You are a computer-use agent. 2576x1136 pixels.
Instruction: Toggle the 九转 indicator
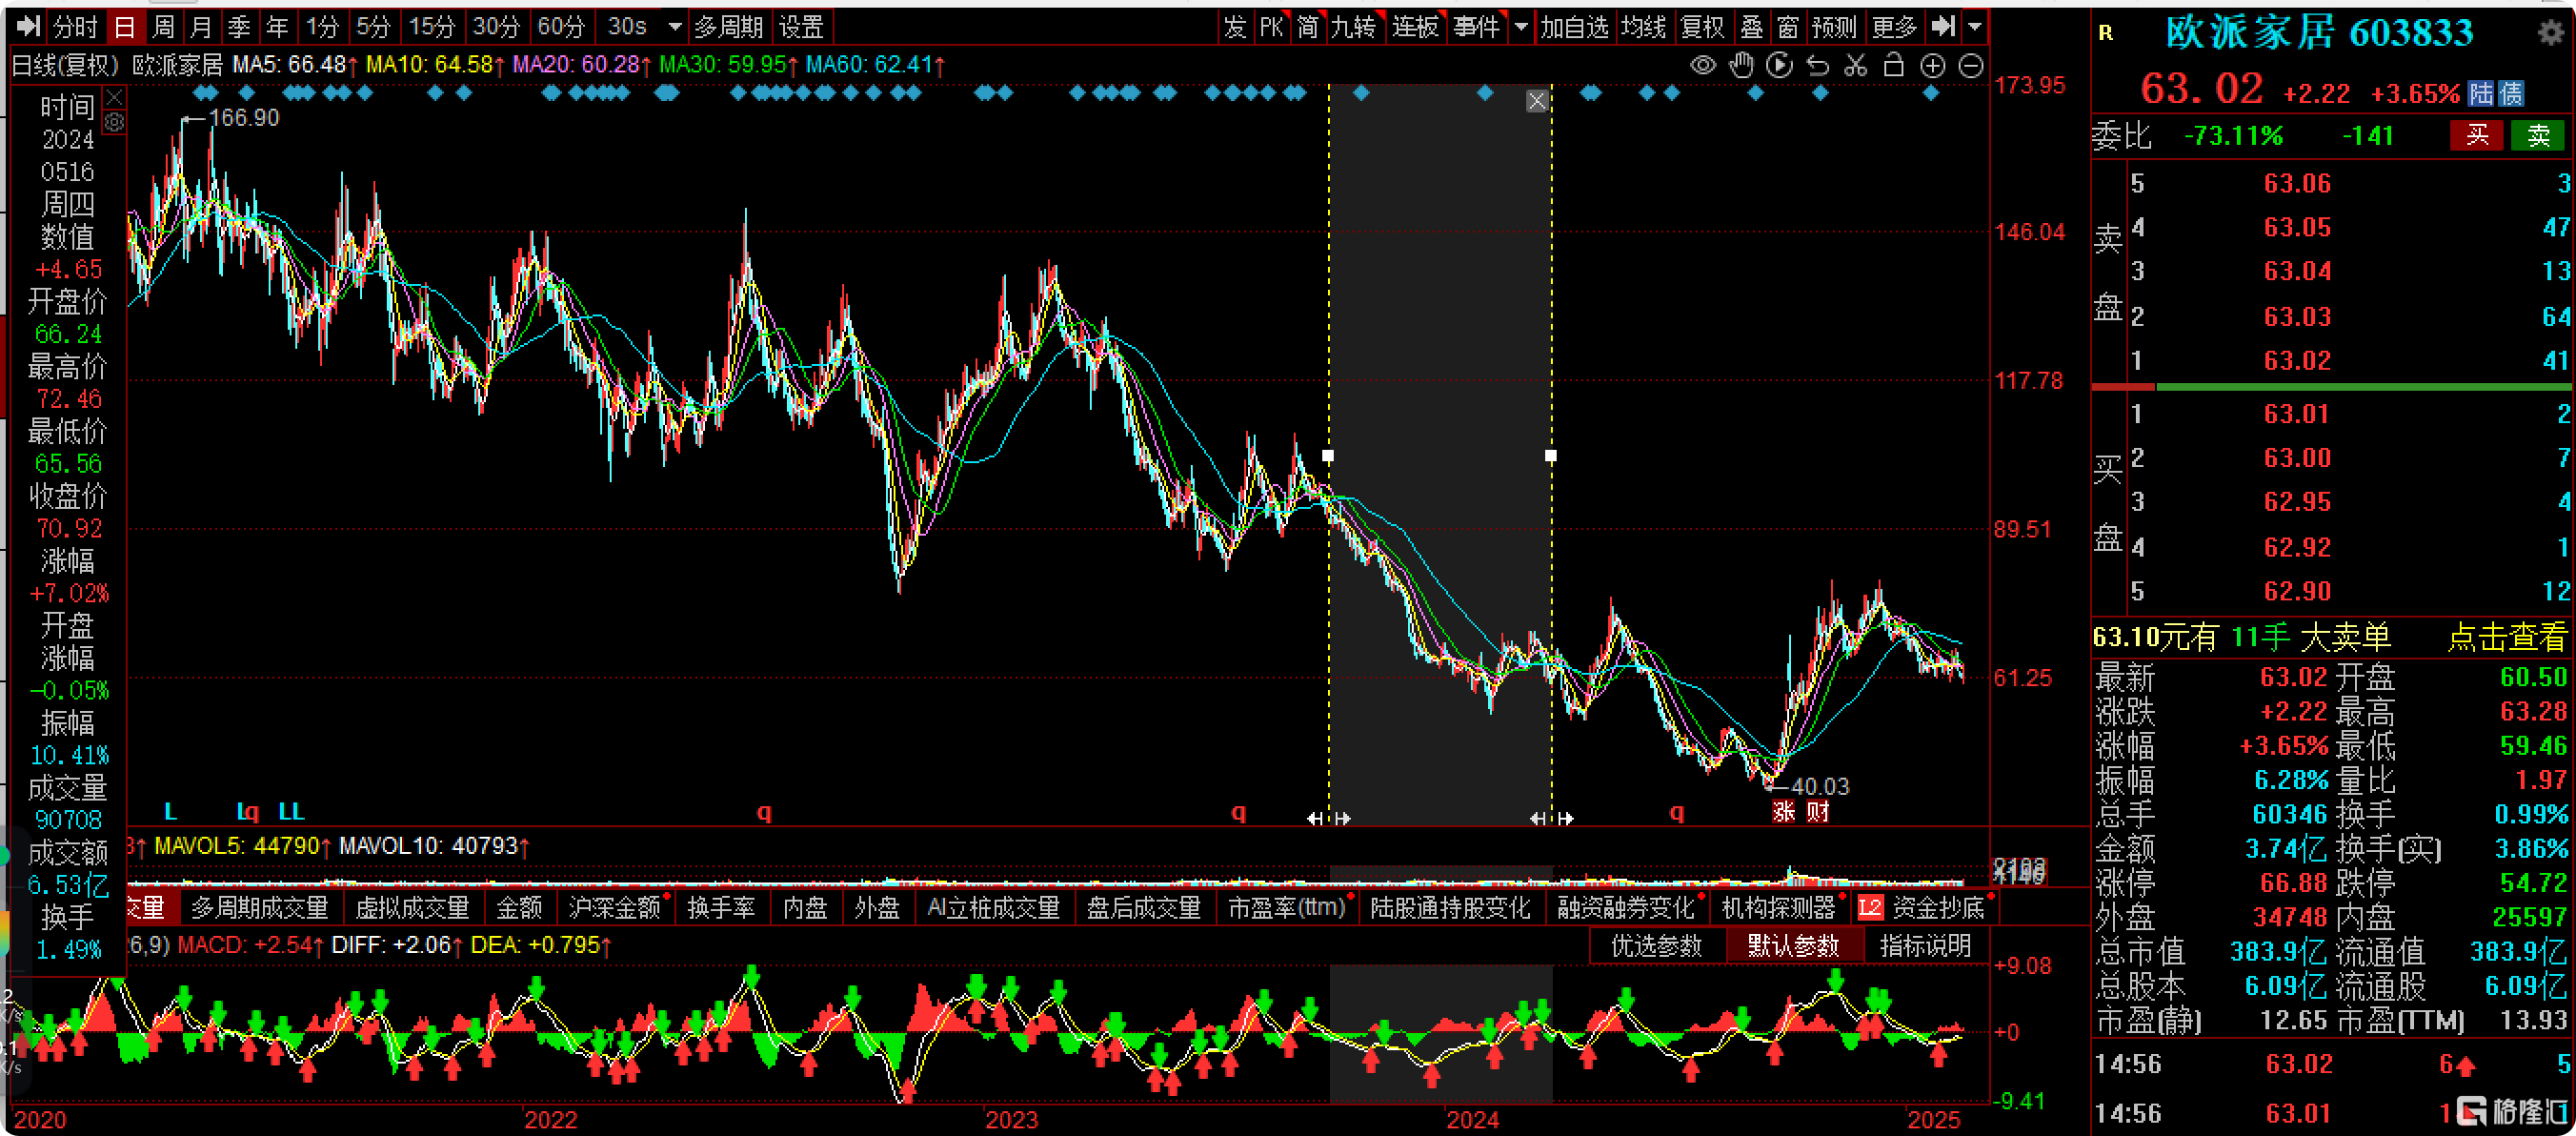coord(1353,27)
